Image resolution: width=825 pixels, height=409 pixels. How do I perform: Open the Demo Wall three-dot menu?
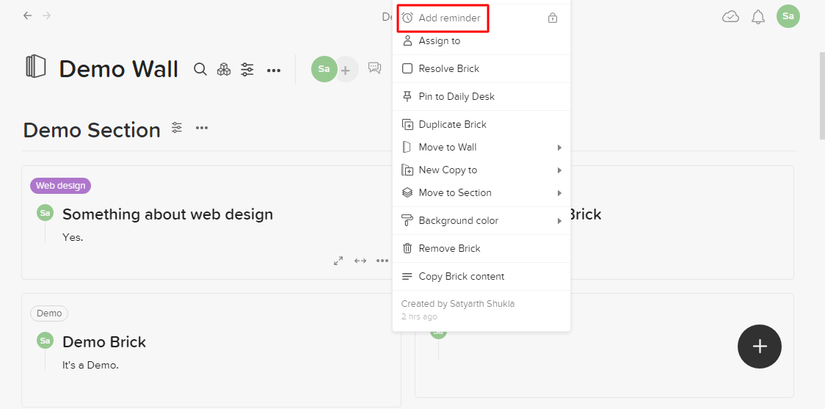click(274, 70)
